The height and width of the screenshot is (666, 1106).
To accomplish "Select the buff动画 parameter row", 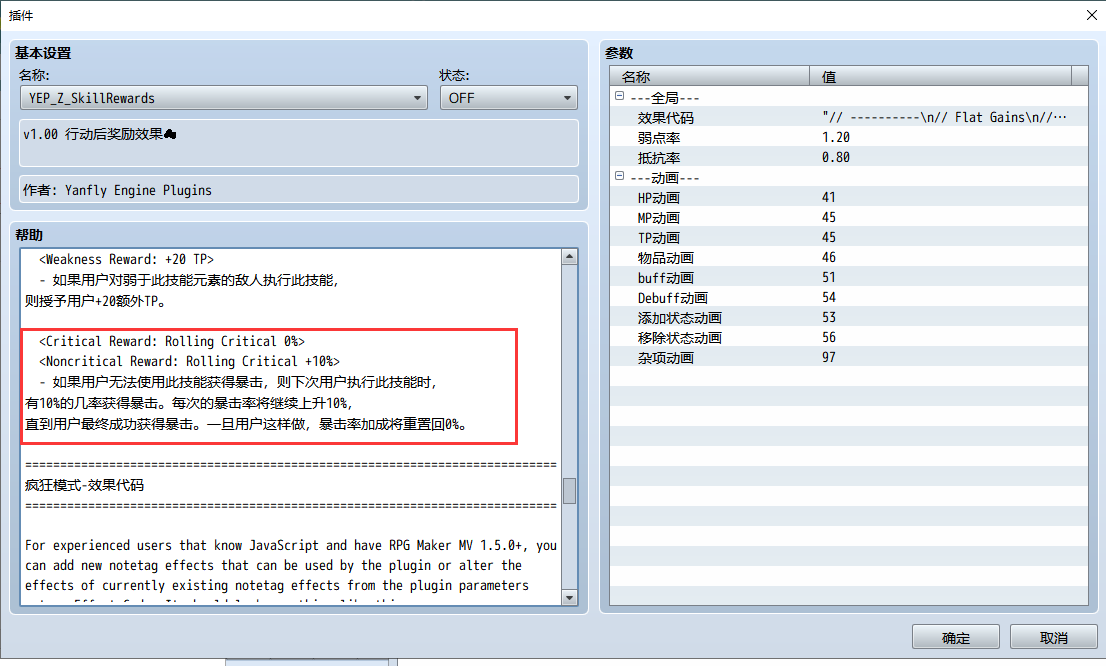I will tap(849, 277).
